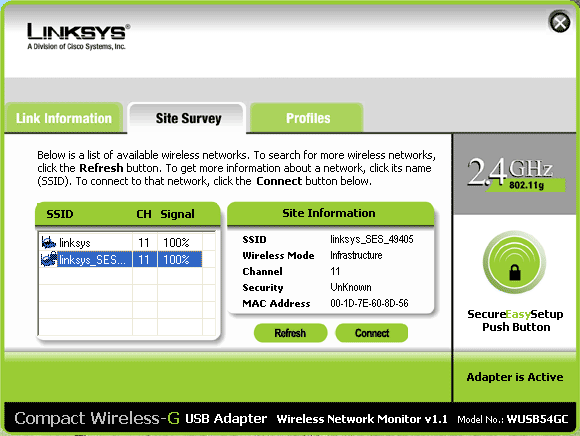Image resolution: width=580 pixels, height=436 pixels.
Task: Connect to the selected network
Action: point(372,333)
